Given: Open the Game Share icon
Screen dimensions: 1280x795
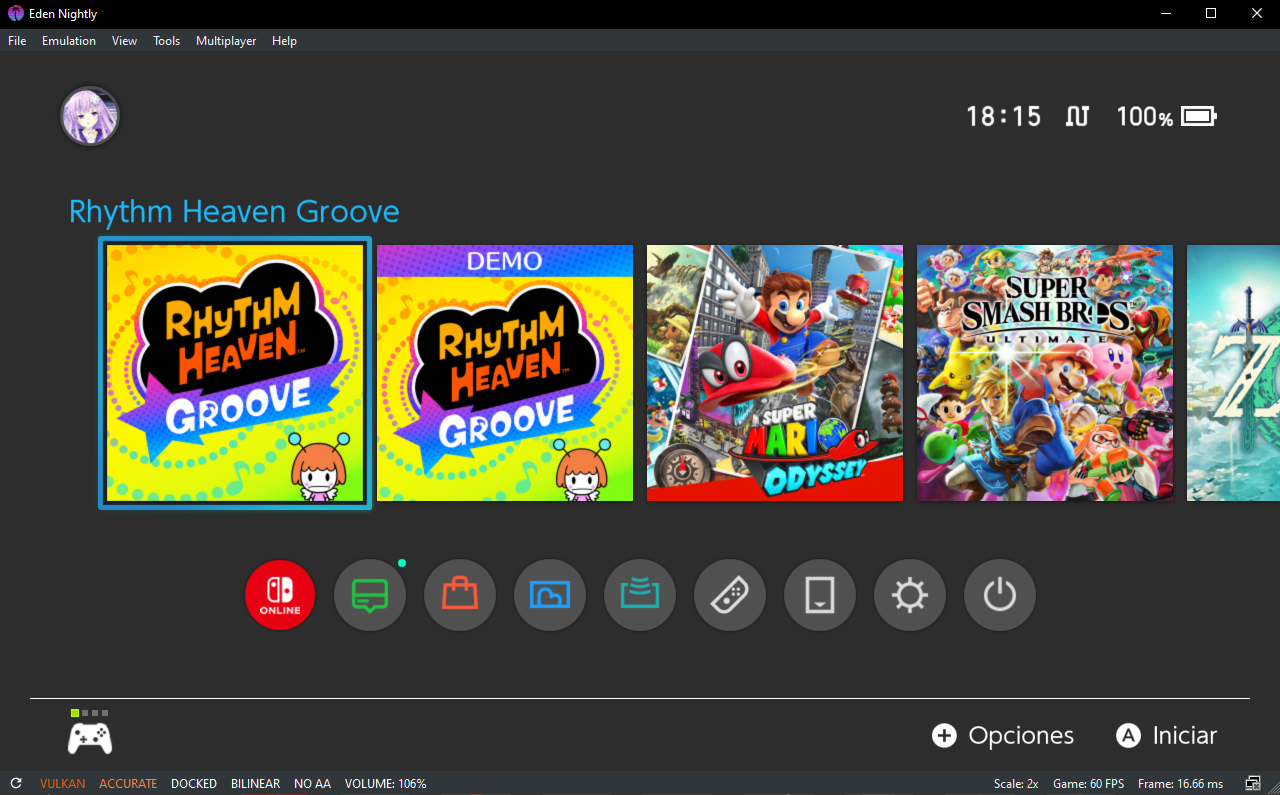Looking at the screenshot, I should click(x=640, y=595).
